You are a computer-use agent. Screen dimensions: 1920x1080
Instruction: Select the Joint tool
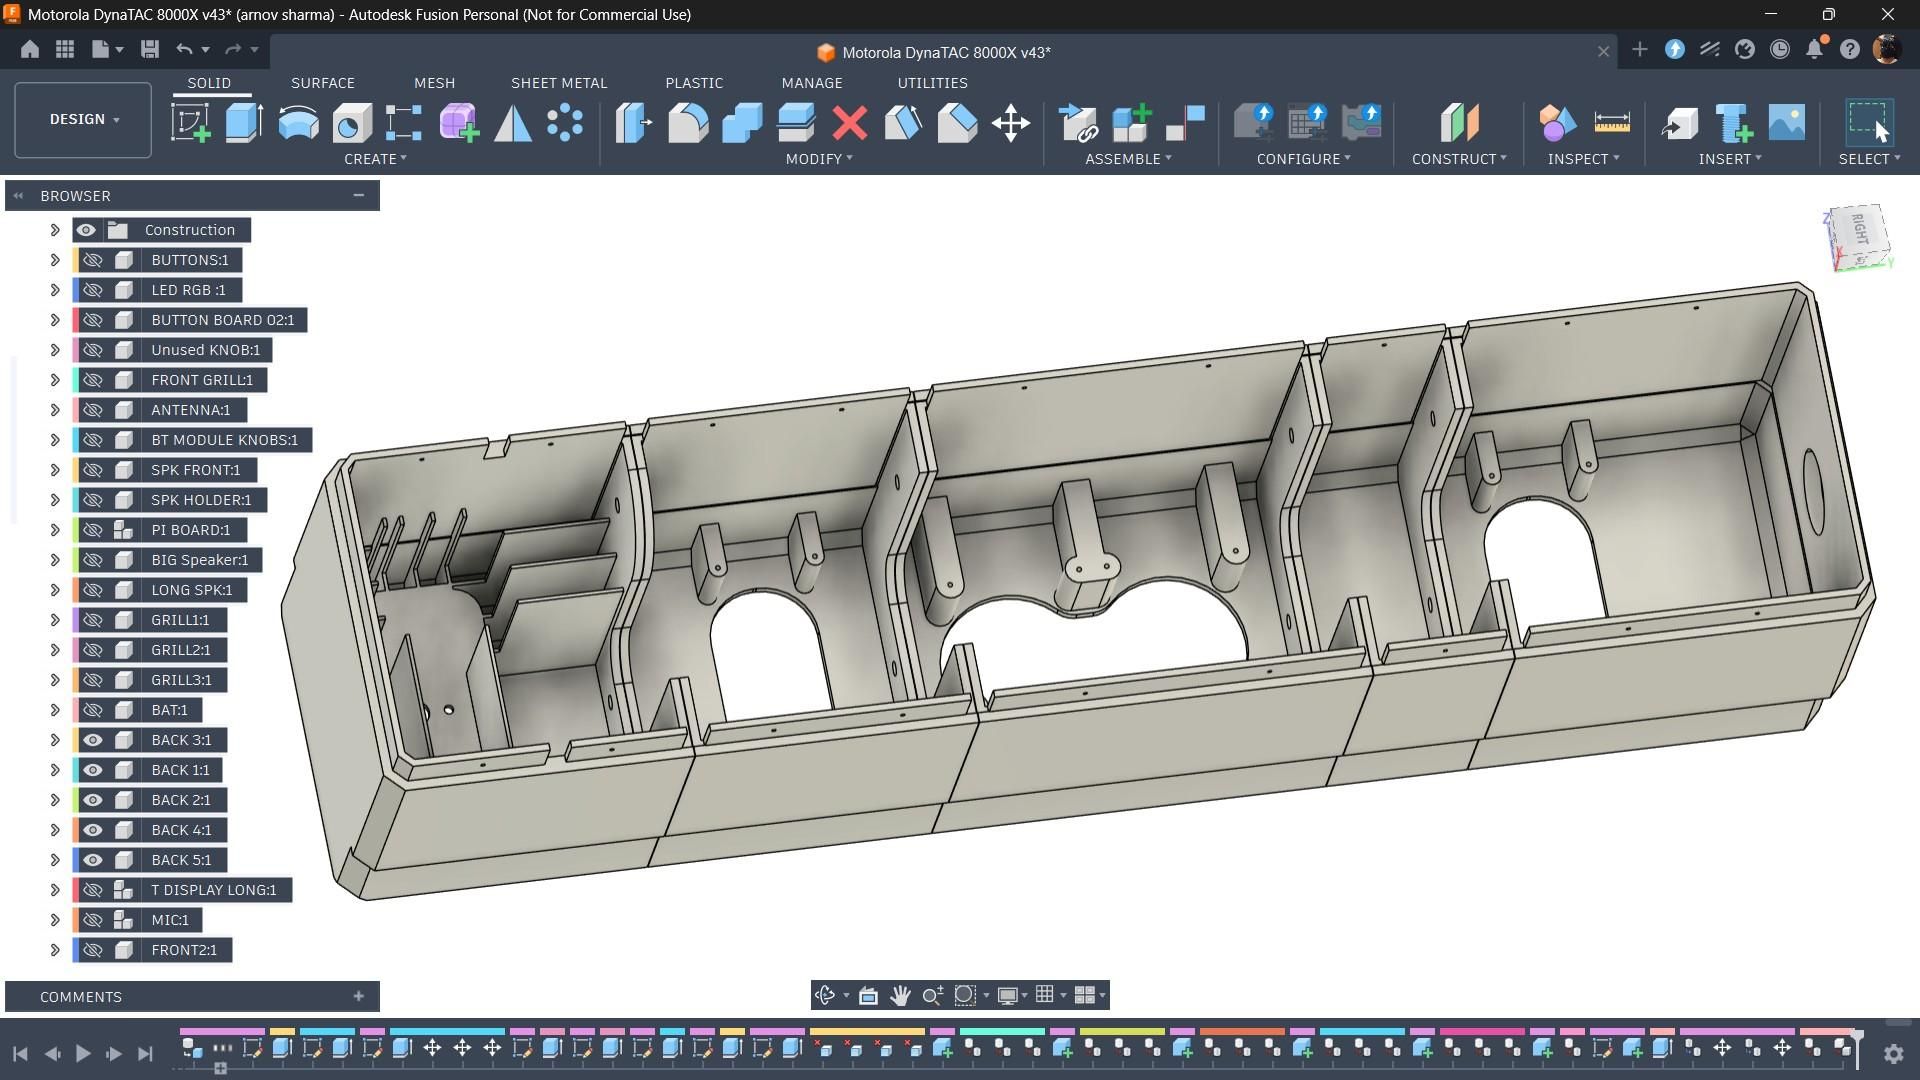coord(1186,123)
